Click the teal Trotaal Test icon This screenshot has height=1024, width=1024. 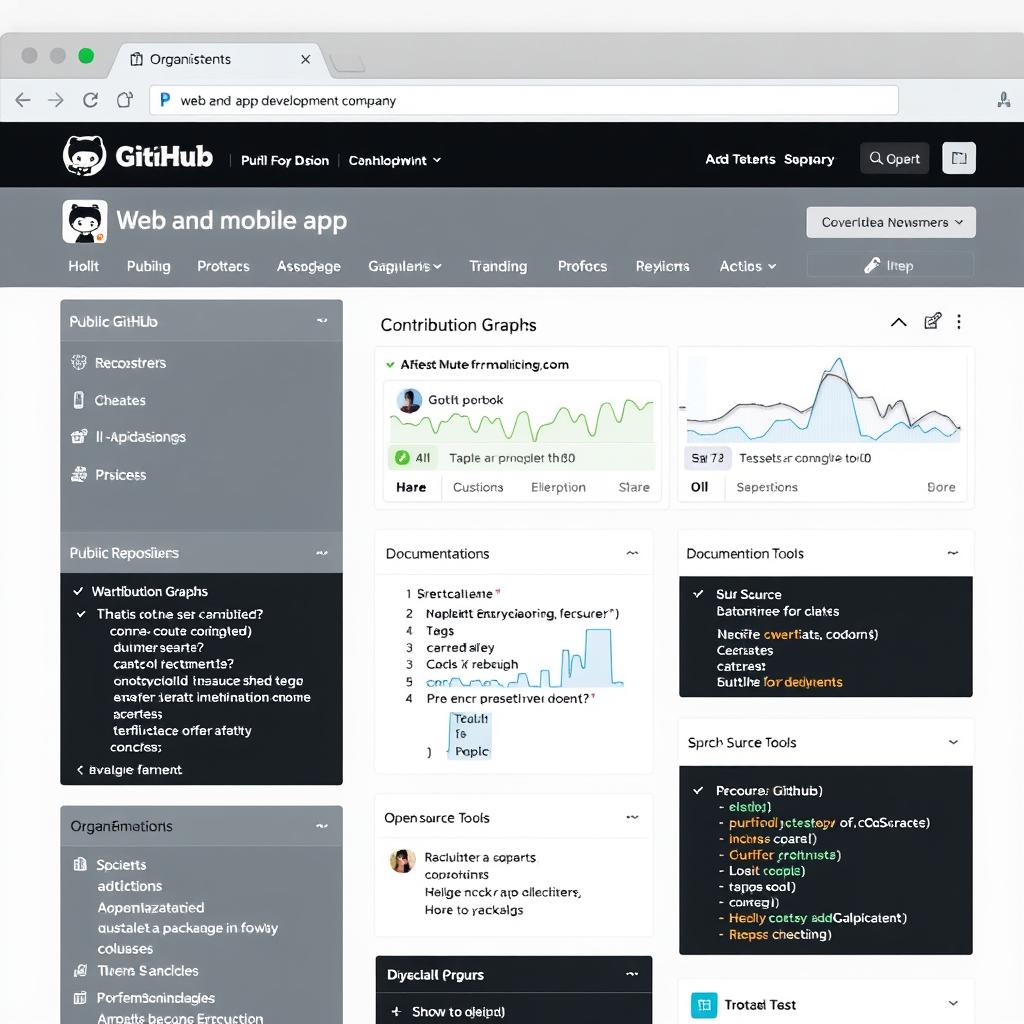(703, 1004)
